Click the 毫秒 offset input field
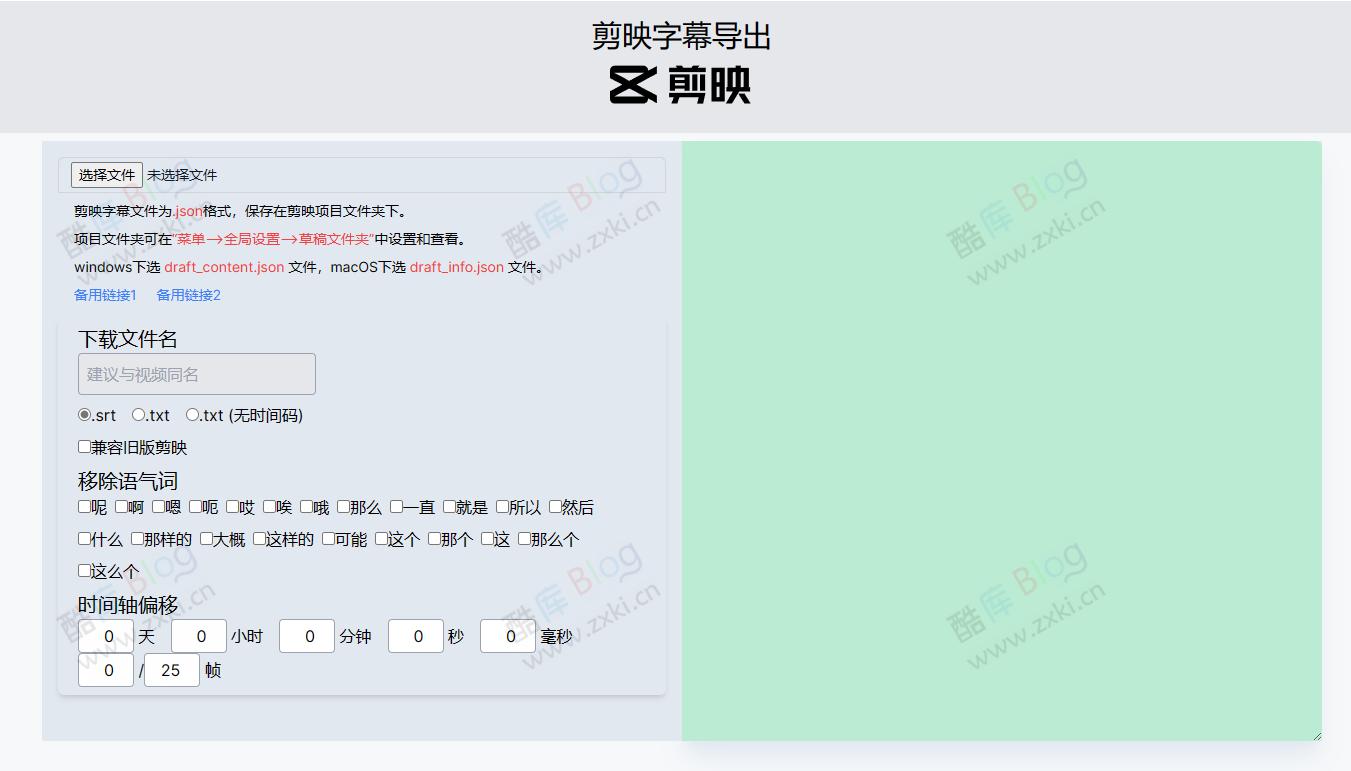1351x771 pixels. pyautogui.click(x=508, y=636)
